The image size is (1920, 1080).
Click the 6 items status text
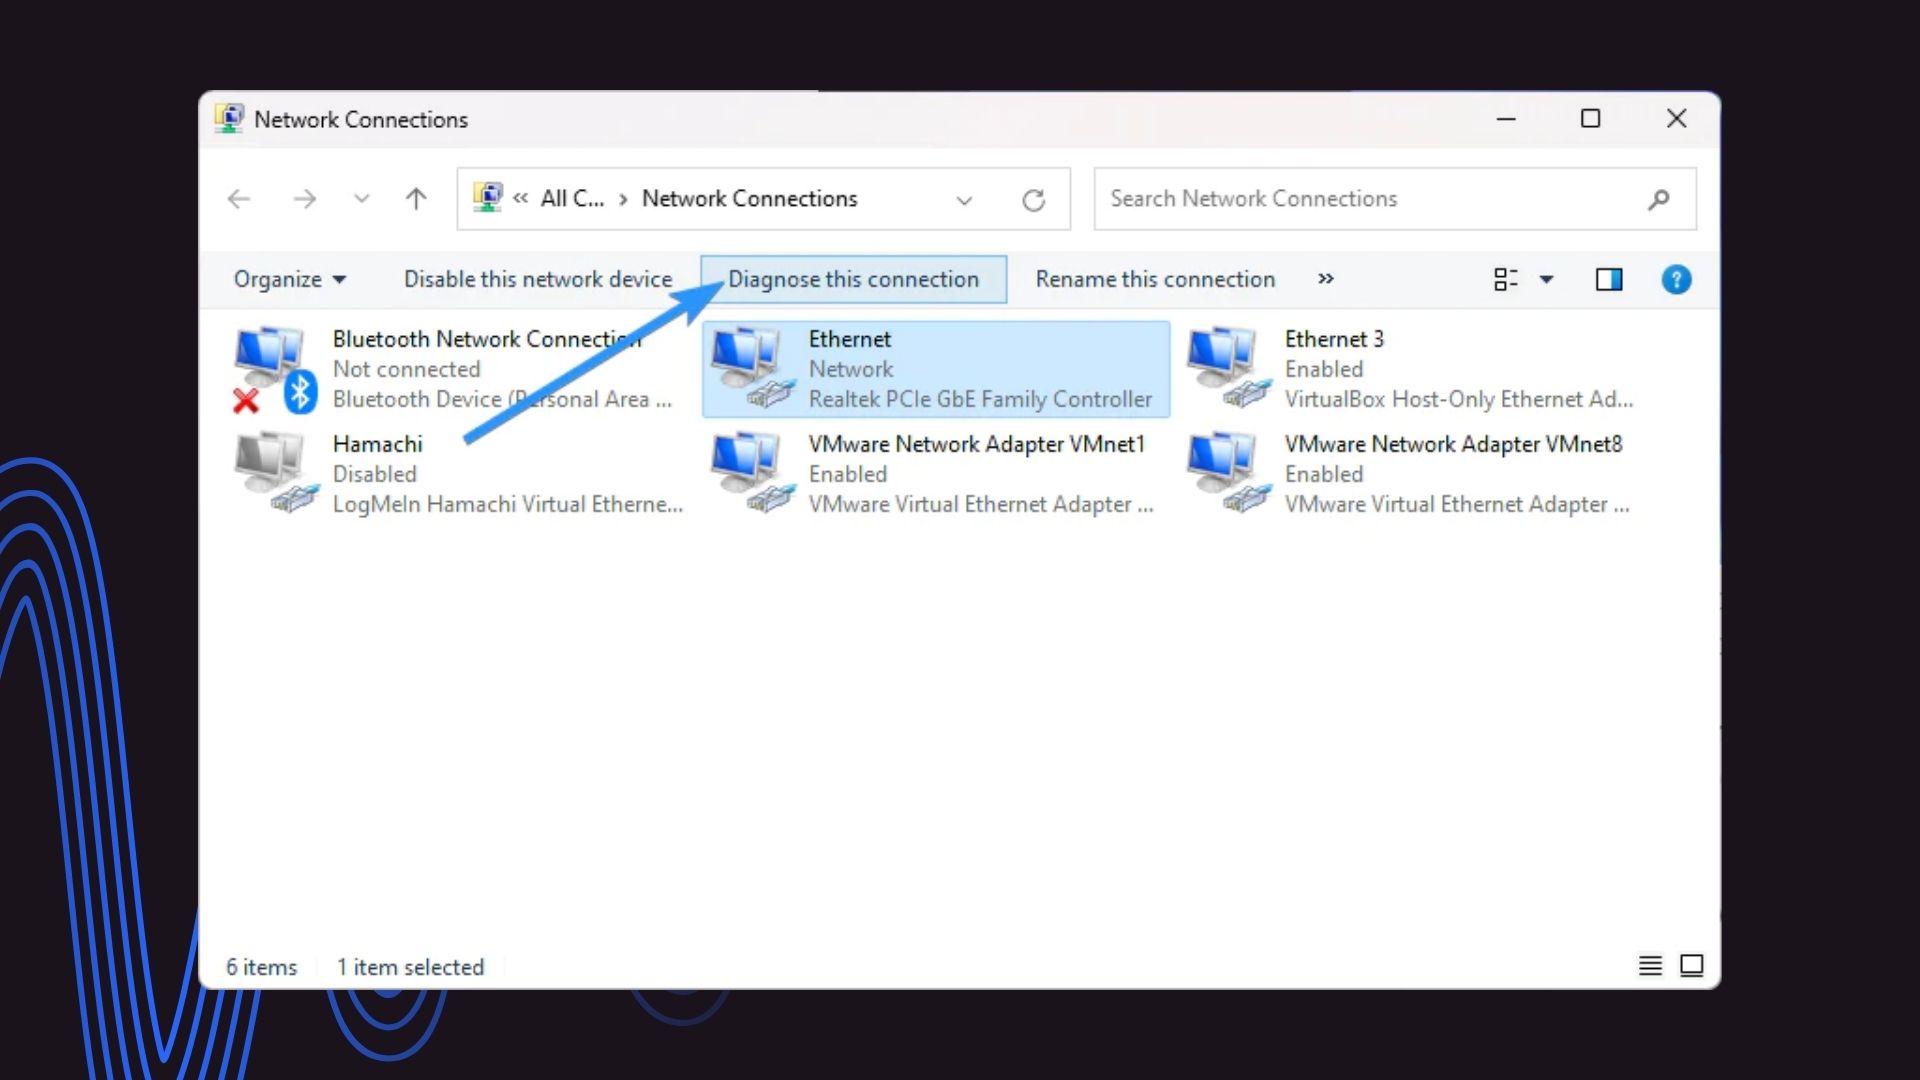[261, 967]
